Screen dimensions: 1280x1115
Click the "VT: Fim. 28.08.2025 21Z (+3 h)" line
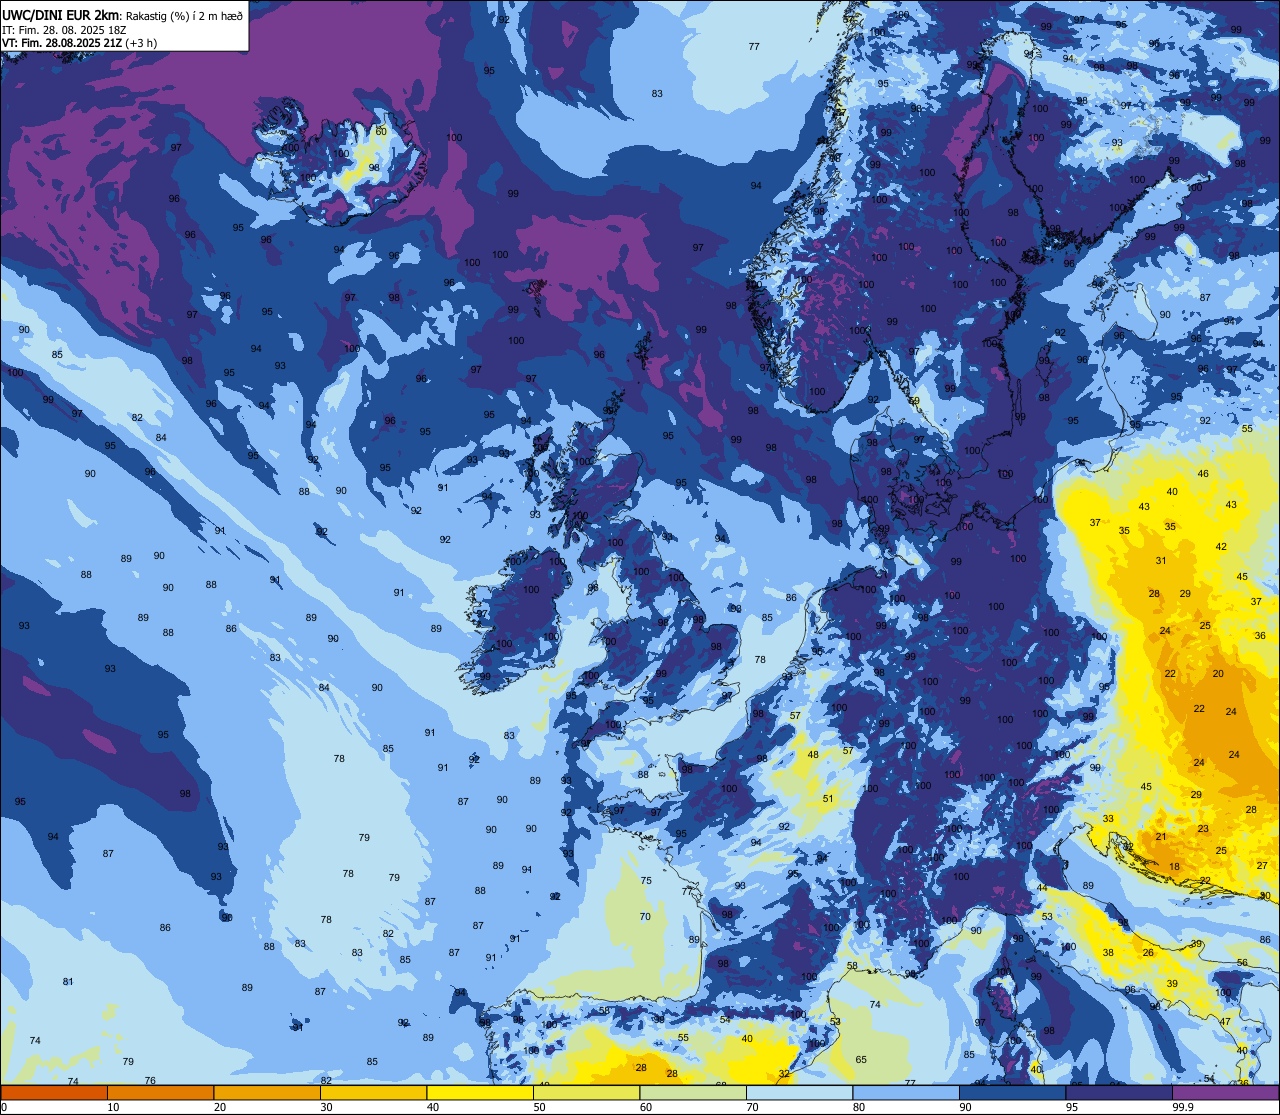pyautogui.click(x=79, y=43)
